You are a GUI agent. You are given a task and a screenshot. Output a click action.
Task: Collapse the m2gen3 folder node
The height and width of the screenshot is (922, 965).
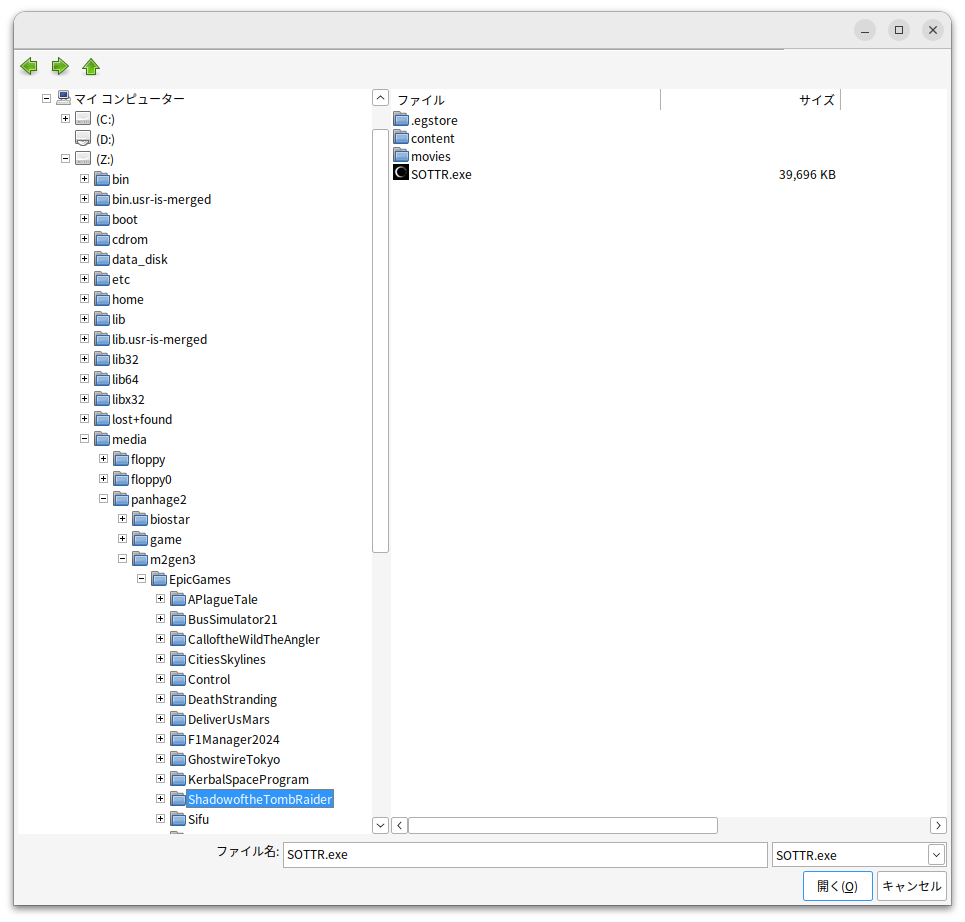[x=122, y=559]
